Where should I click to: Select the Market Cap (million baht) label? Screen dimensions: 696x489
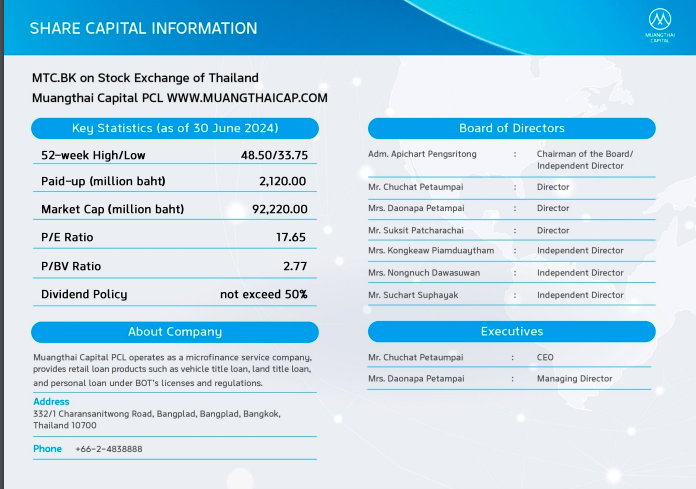click(112, 209)
